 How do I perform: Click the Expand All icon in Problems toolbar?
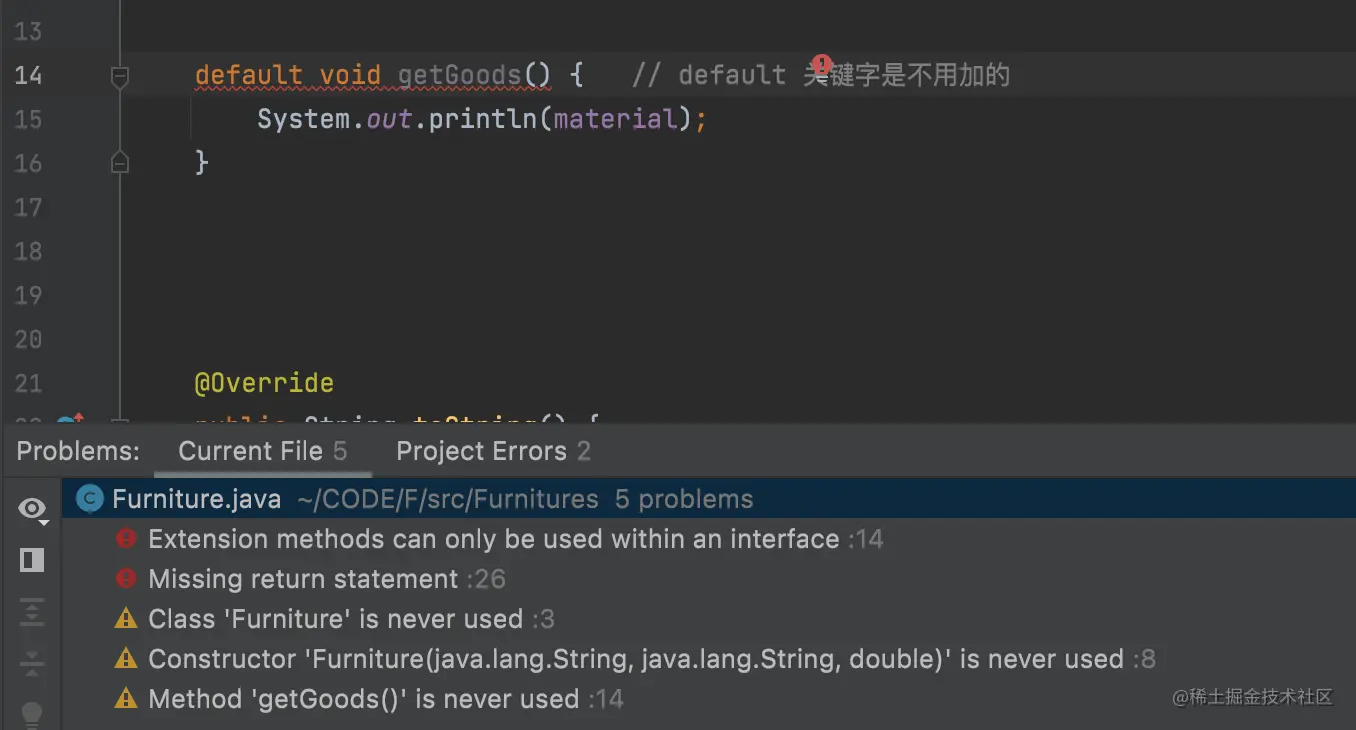tap(32, 611)
